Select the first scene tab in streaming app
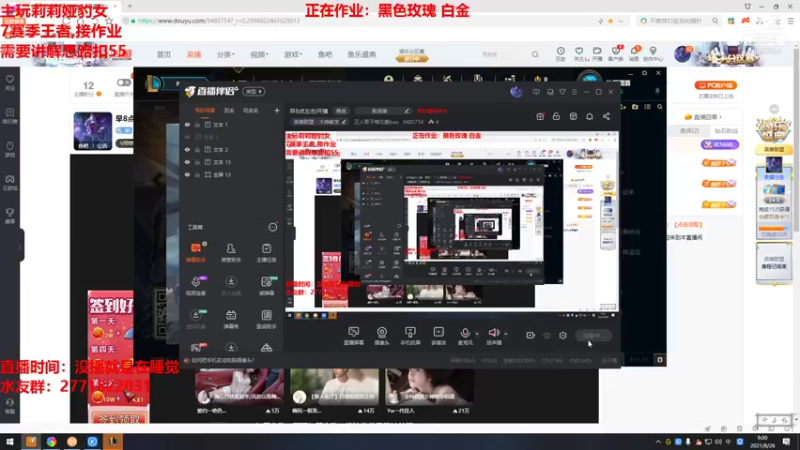Image resolution: width=800 pixels, height=450 pixels. tap(205, 110)
